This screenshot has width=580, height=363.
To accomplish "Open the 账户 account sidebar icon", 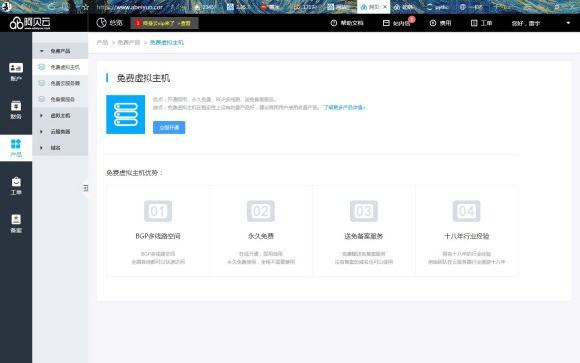I will (x=16, y=71).
